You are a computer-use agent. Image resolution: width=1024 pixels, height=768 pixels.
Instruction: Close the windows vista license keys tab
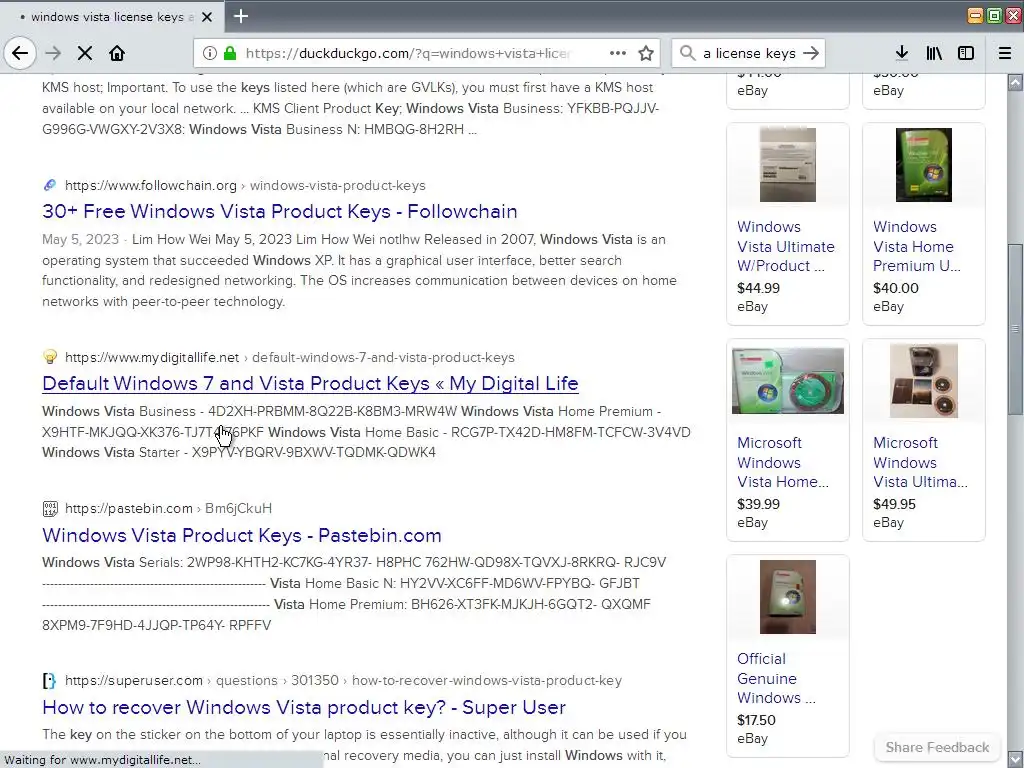coord(207,17)
